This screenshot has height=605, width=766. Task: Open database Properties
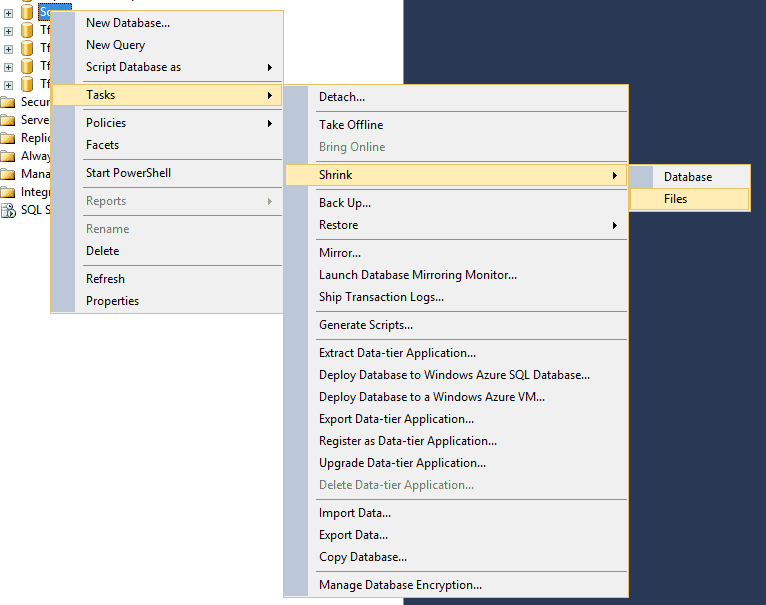167,301
